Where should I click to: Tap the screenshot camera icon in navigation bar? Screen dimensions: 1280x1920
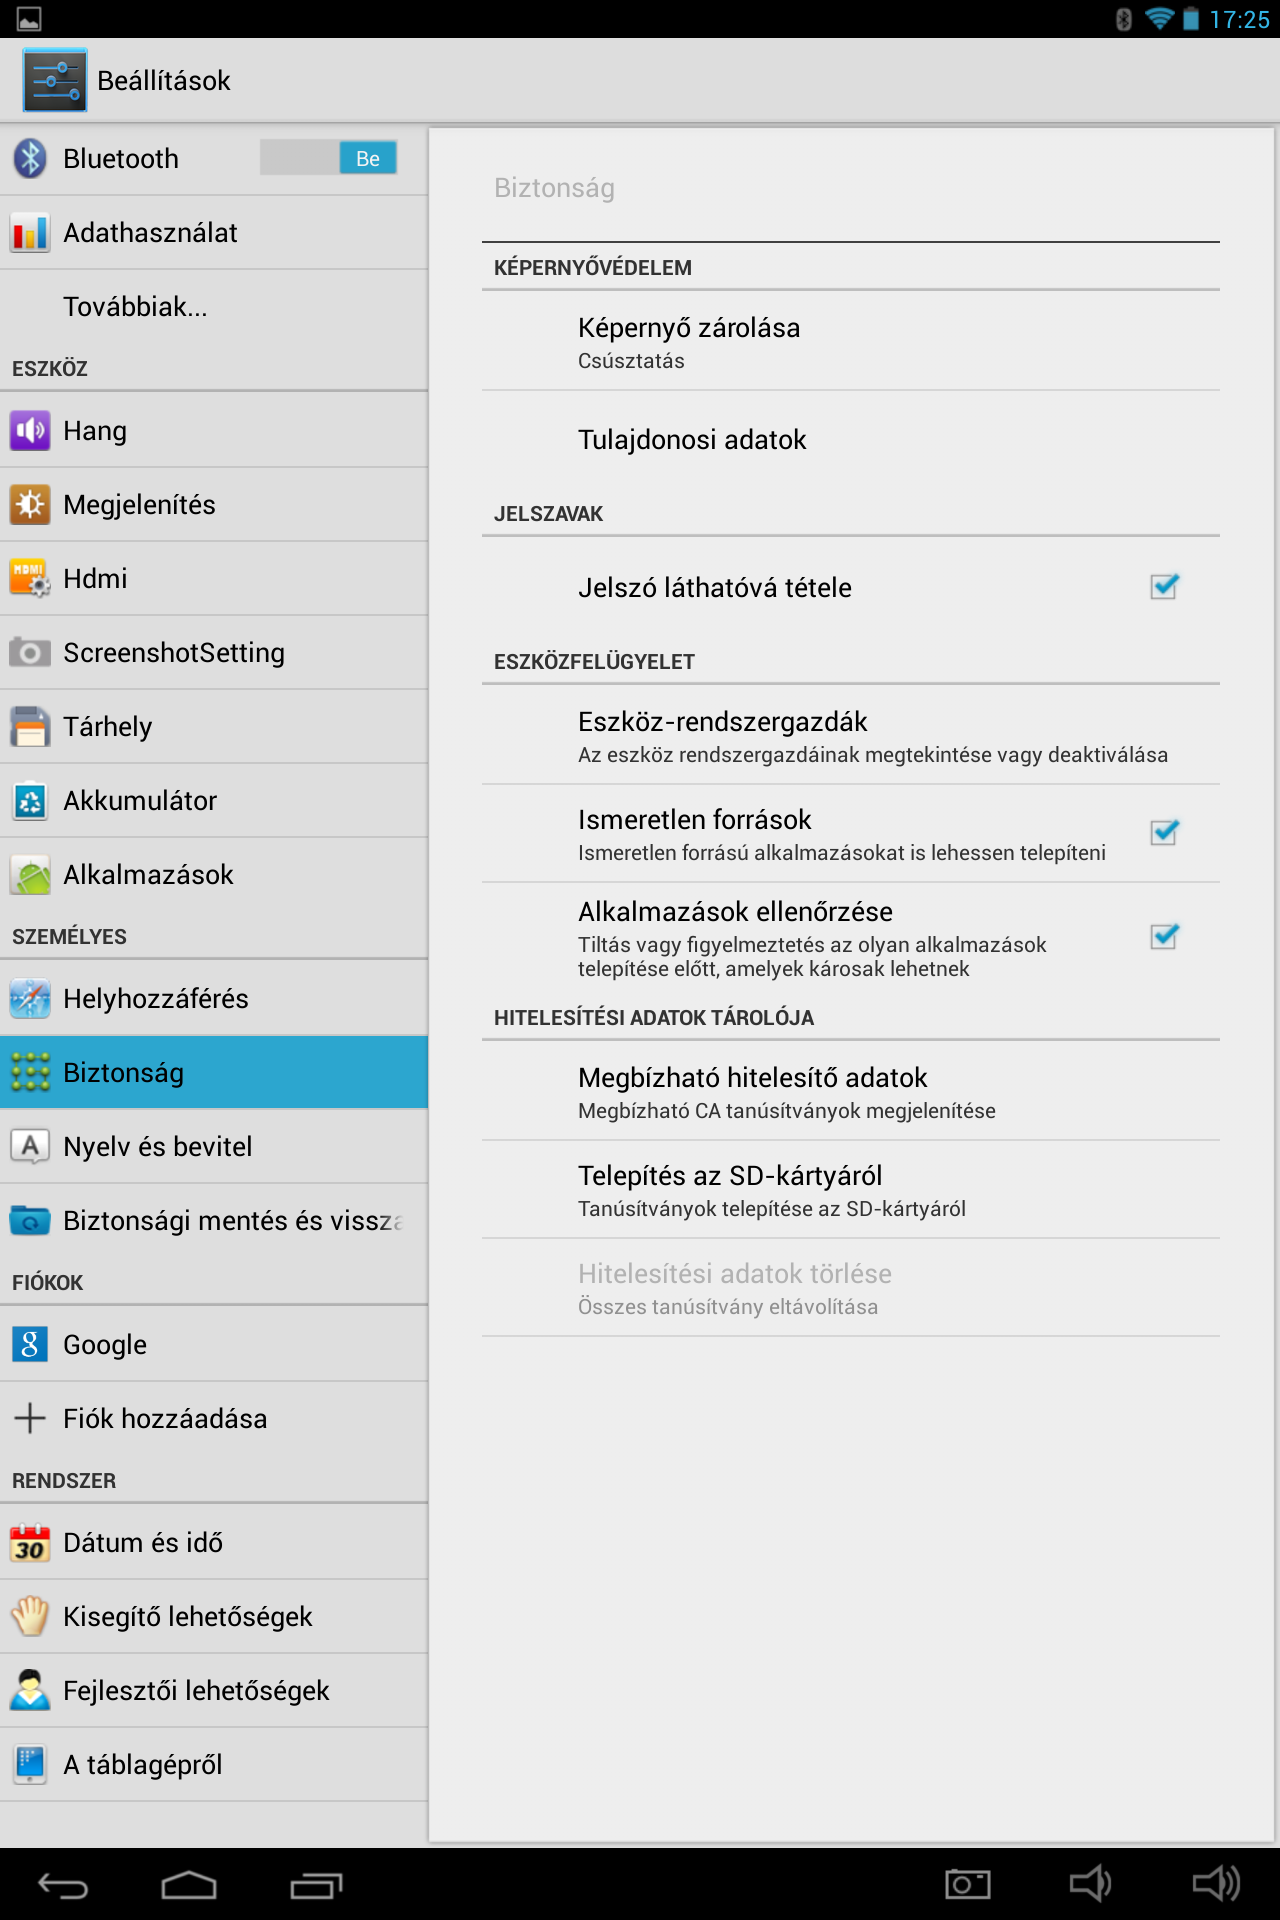(x=968, y=1885)
